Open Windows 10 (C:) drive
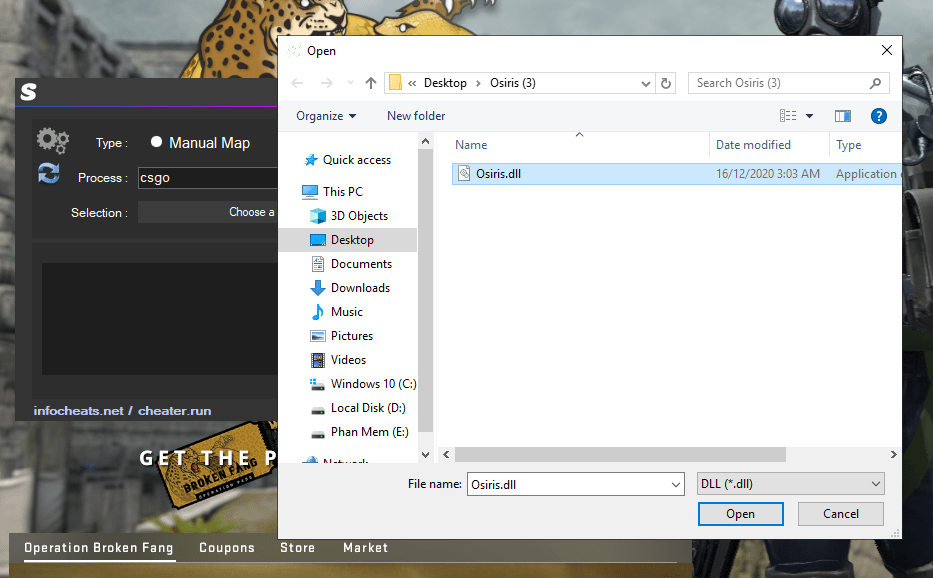 (x=363, y=384)
